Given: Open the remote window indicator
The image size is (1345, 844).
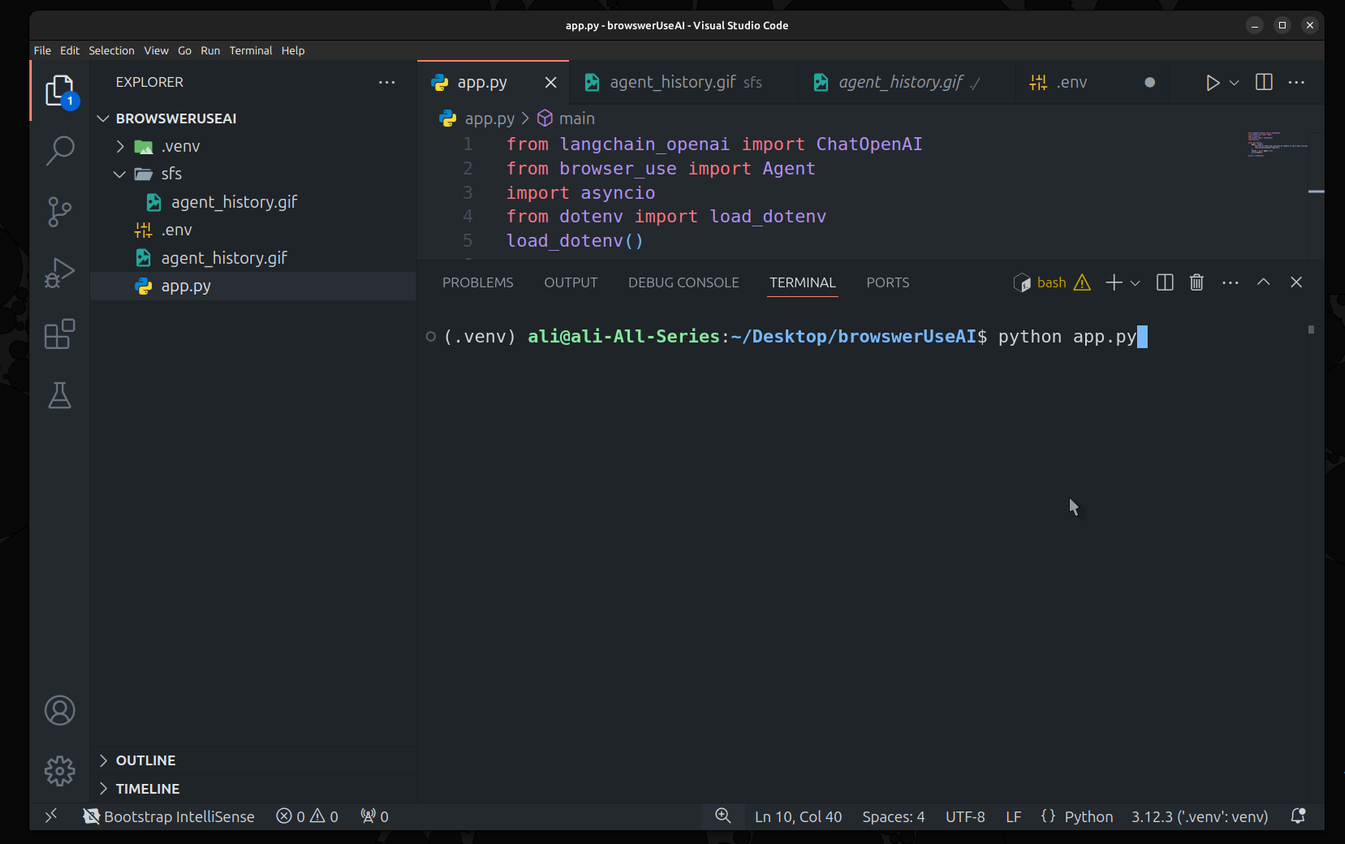Looking at the screenshot, I should 51,816.
